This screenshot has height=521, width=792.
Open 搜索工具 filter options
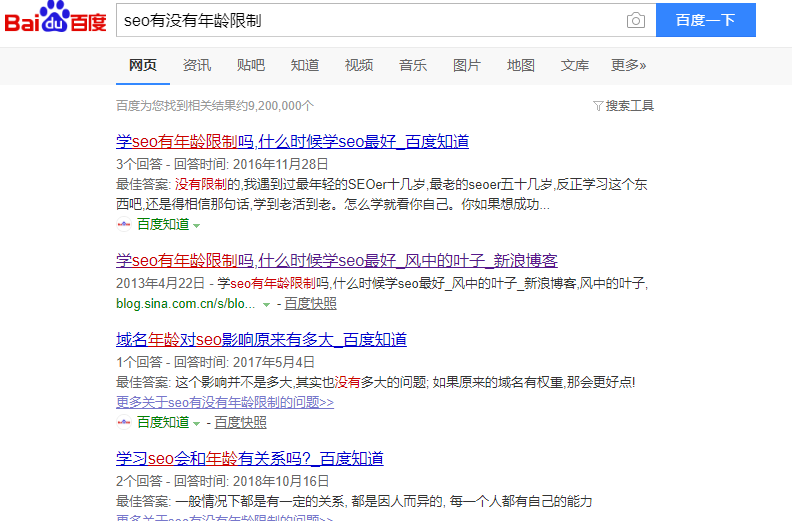(x=624, y=106)
